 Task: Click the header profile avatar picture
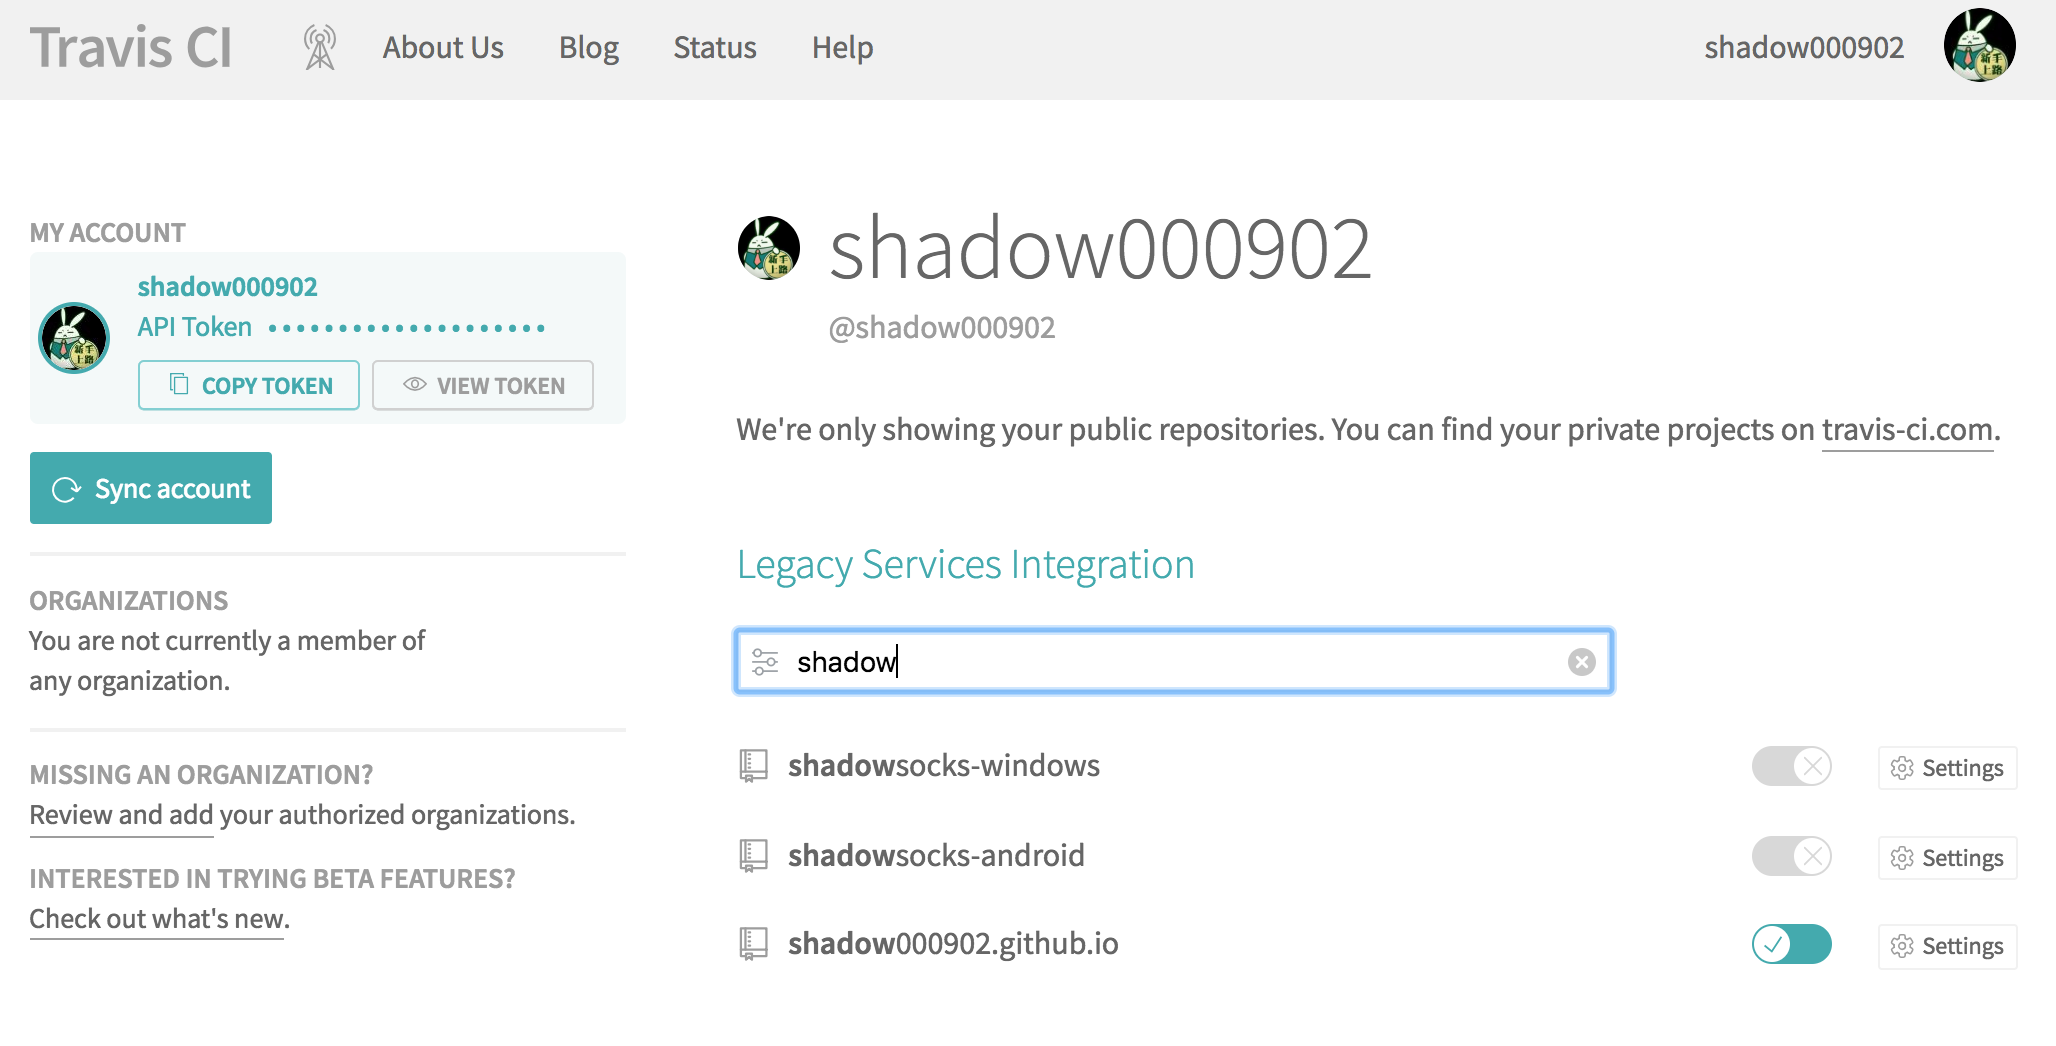(x=1980, y=45)
